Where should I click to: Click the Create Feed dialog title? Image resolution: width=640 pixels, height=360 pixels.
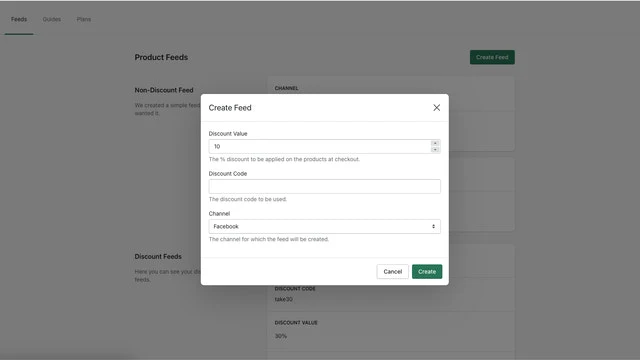click(230, 108)
